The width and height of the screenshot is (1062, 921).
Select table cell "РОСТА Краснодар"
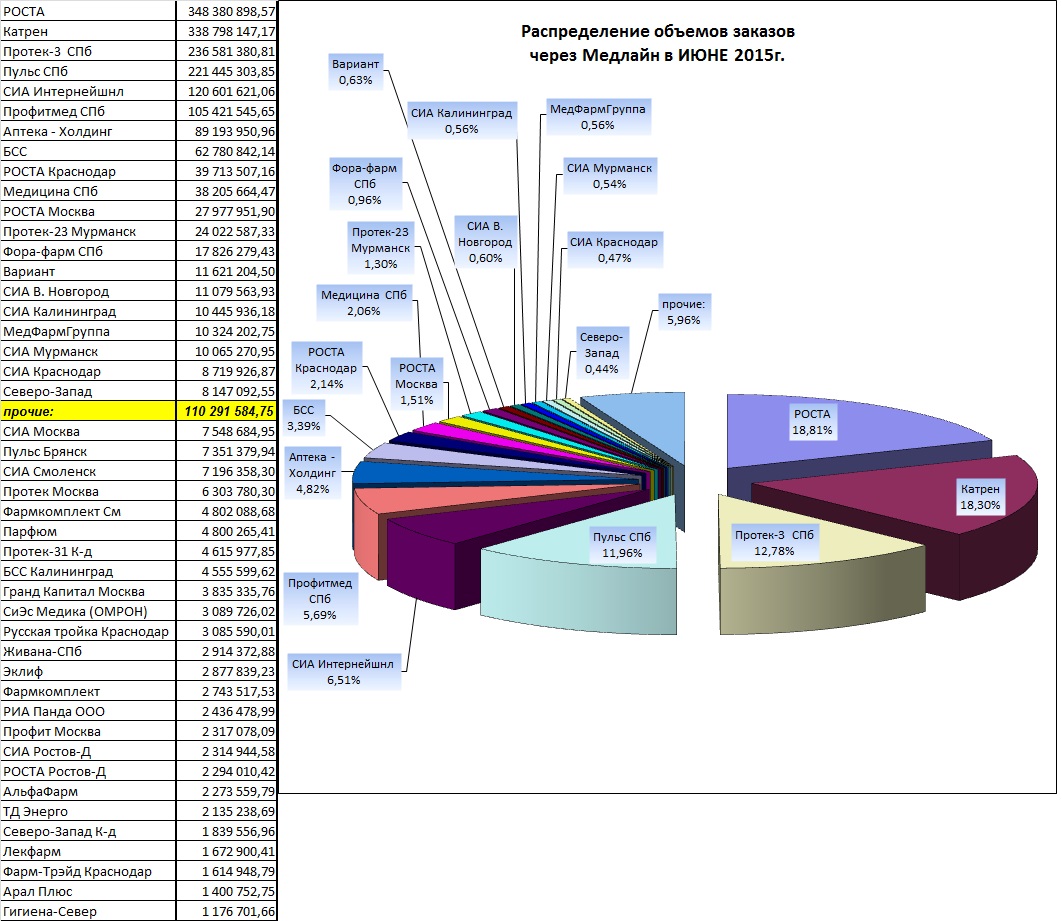(88, 171)
